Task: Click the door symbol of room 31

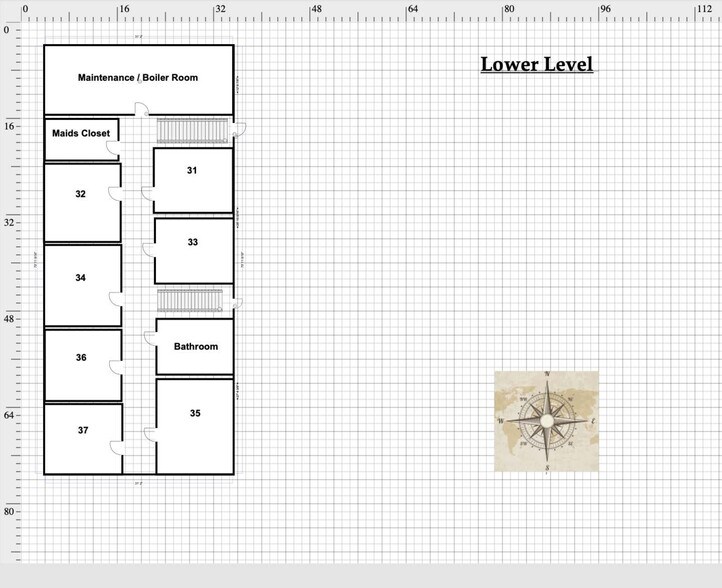Action: [148, 192]
